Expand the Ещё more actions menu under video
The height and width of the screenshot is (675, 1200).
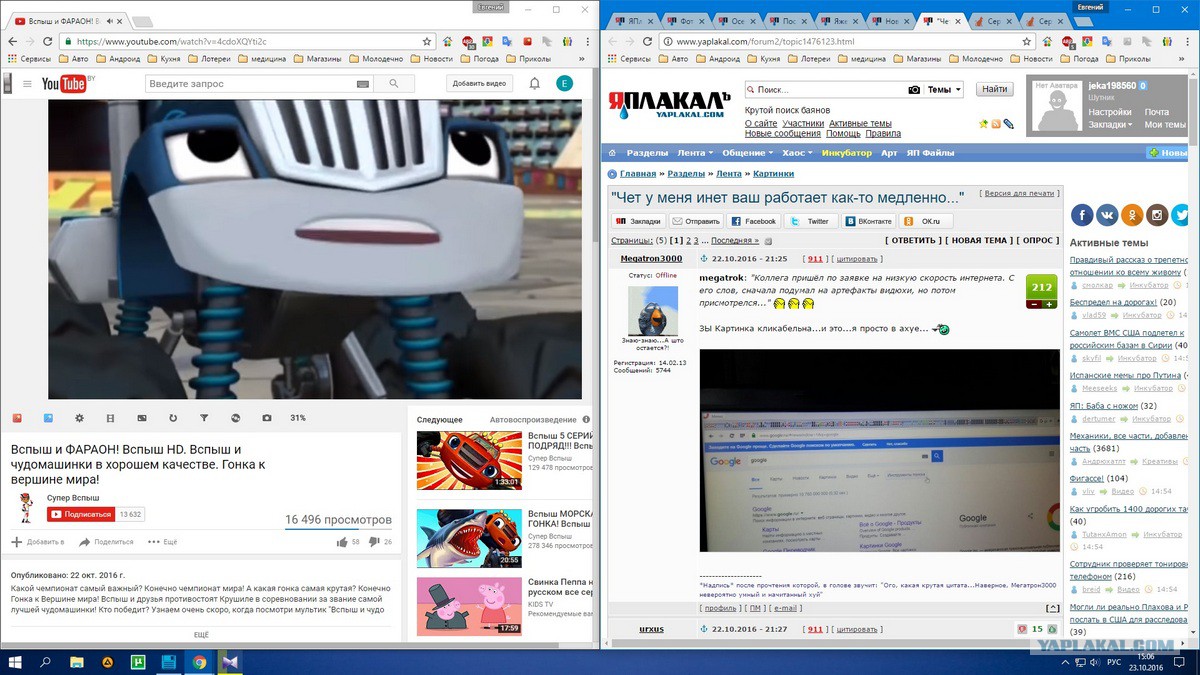[x=162, y=542]
